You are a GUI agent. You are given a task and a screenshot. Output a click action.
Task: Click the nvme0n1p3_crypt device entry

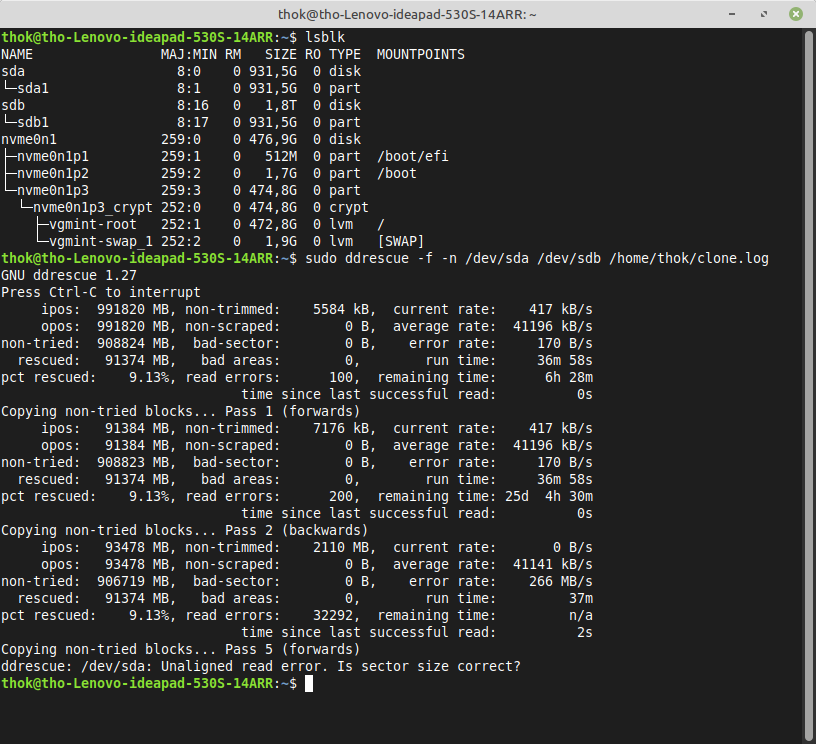[x=92, y=207]
